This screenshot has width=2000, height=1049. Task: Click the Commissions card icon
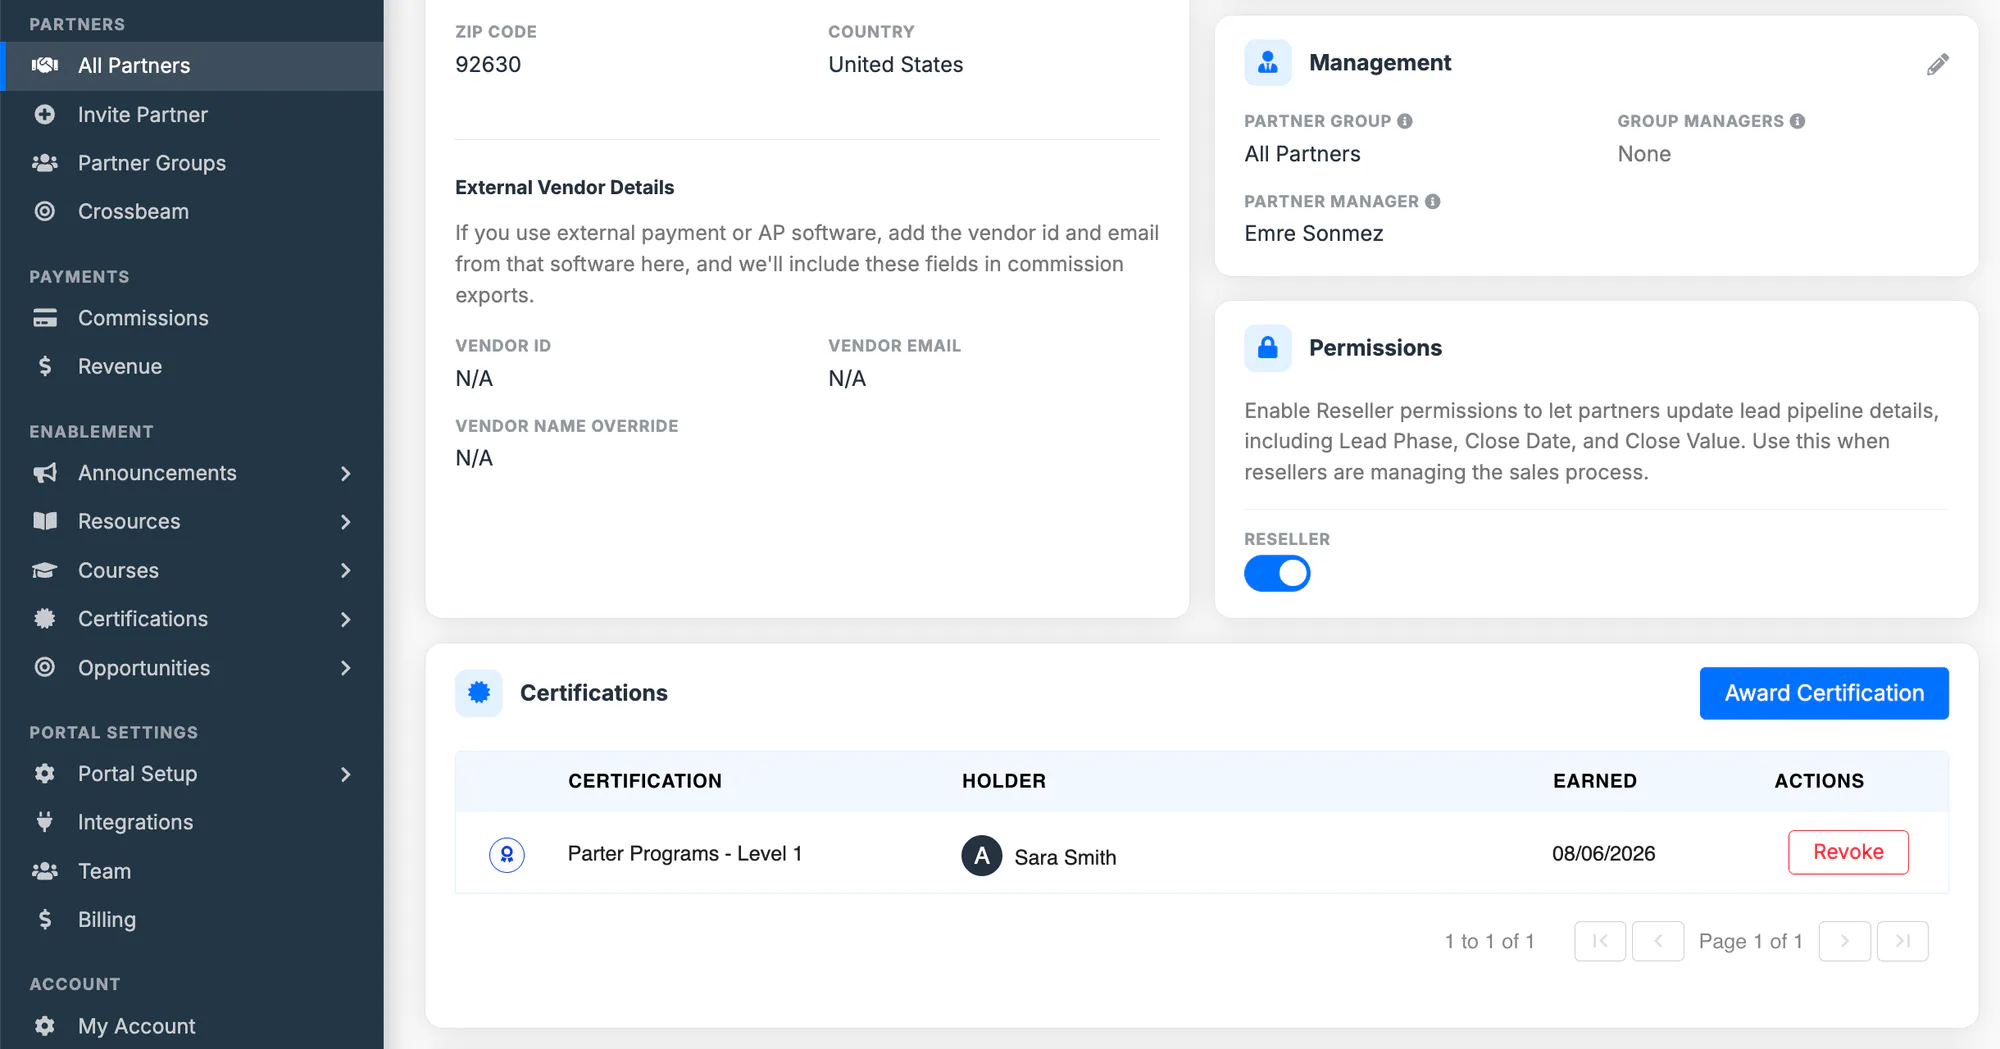45,318
